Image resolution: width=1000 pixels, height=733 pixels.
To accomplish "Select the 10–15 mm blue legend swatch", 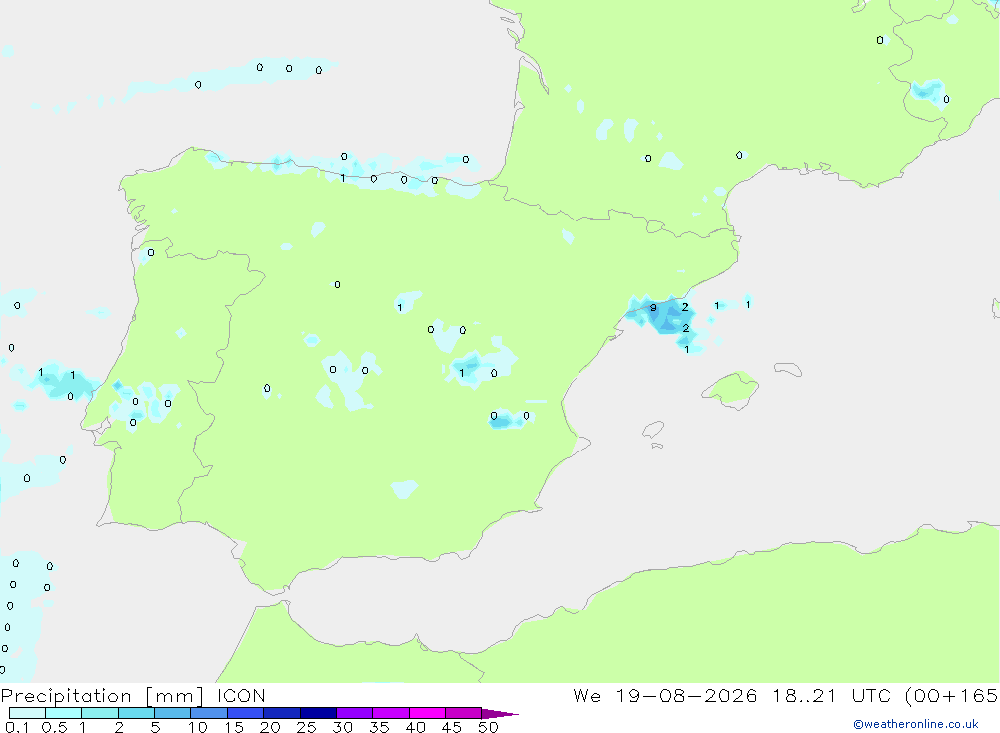I will click(x=209, y=713).
